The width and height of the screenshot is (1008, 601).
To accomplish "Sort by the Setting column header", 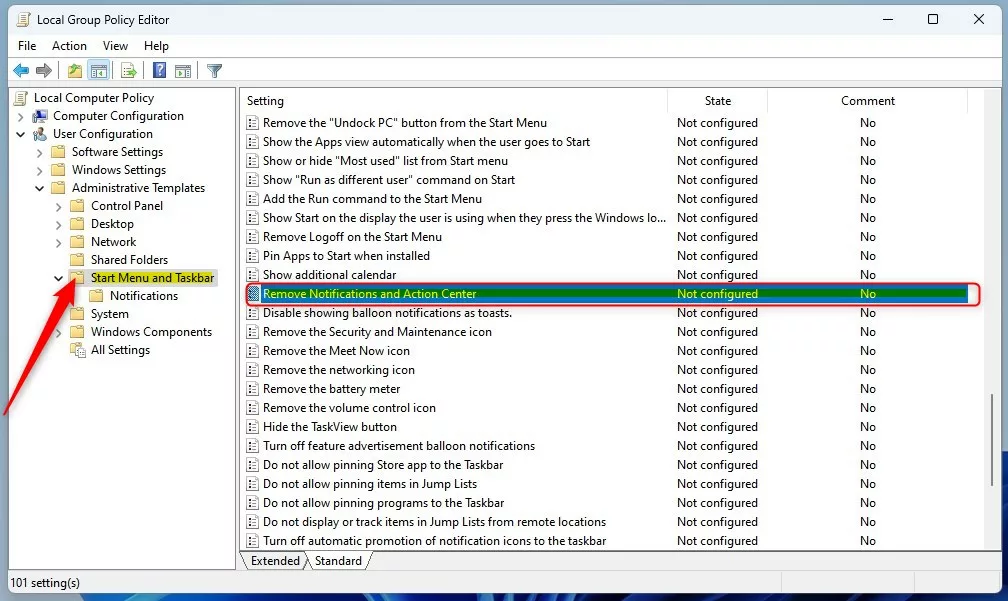I will (x=455, y=101).
